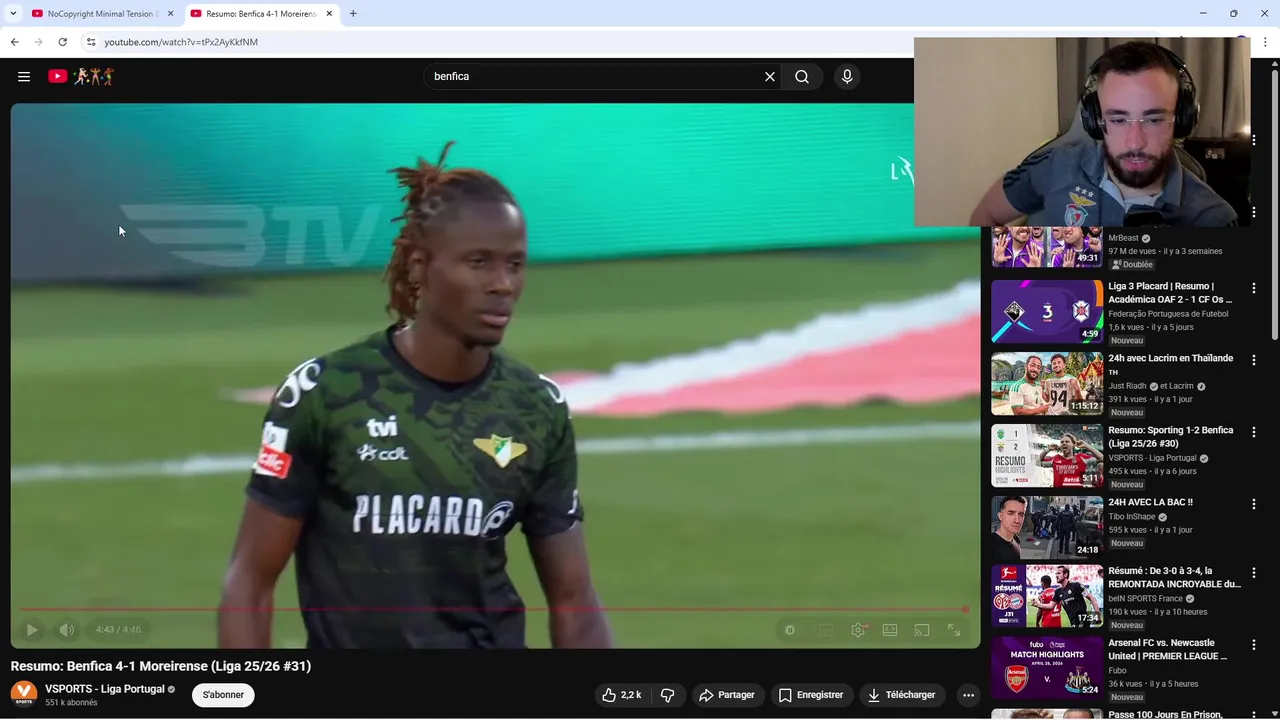Open options for REMONTADA INCROYABLE video
Viewport: 1280px width, 720px height.
pyautogui.click(x=1254, y=573)
